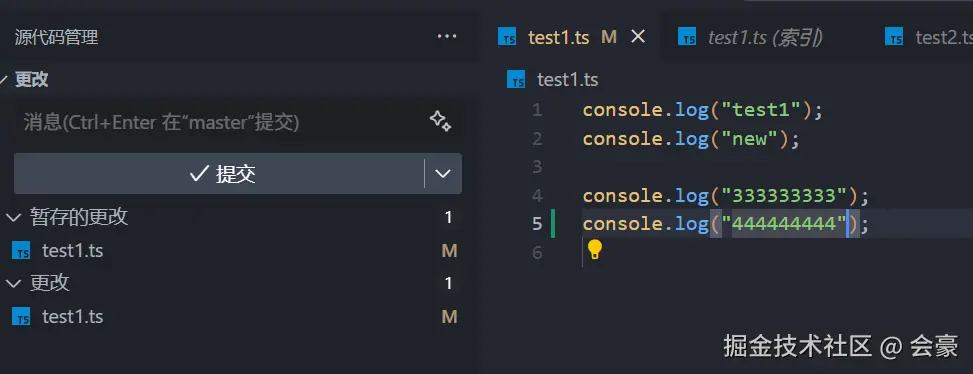Click M status of unstaged test1.ts
973x374 pixels.
449,317
